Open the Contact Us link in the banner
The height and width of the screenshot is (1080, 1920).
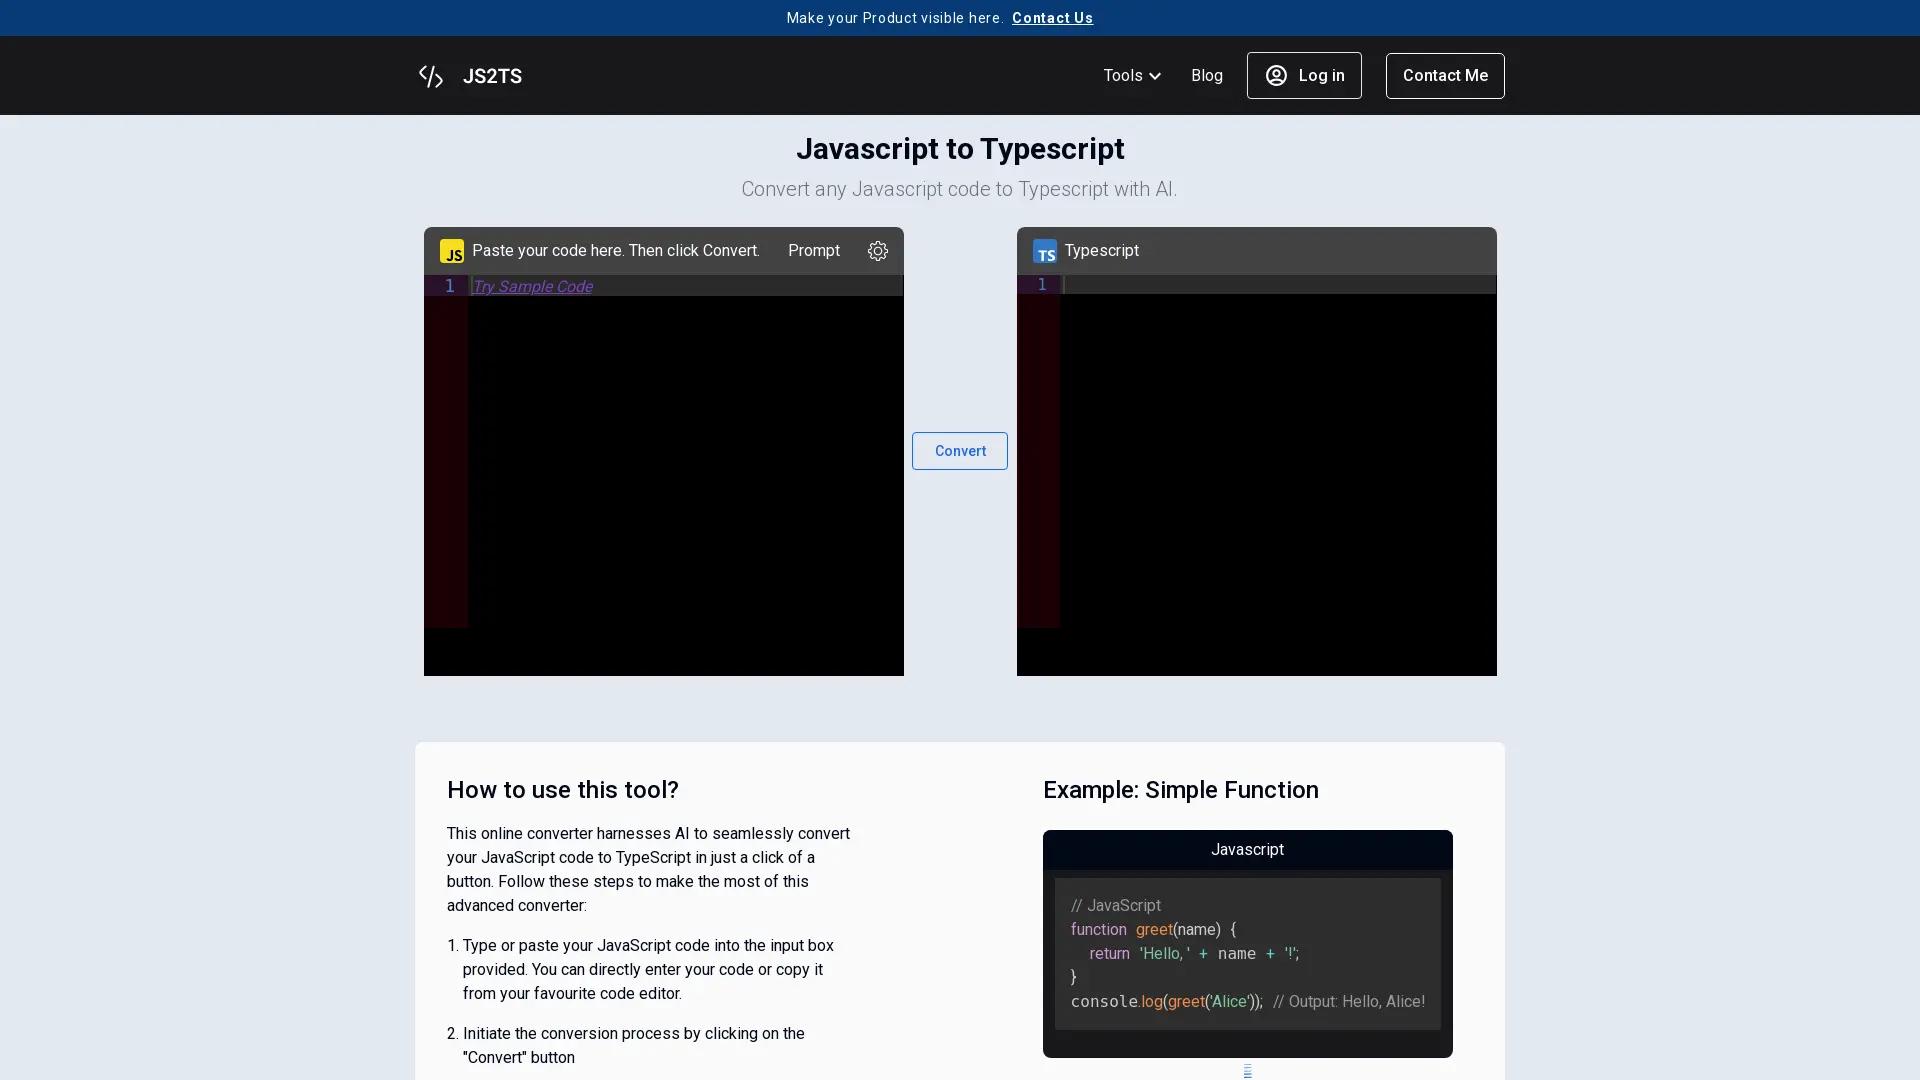(1051, 18)
